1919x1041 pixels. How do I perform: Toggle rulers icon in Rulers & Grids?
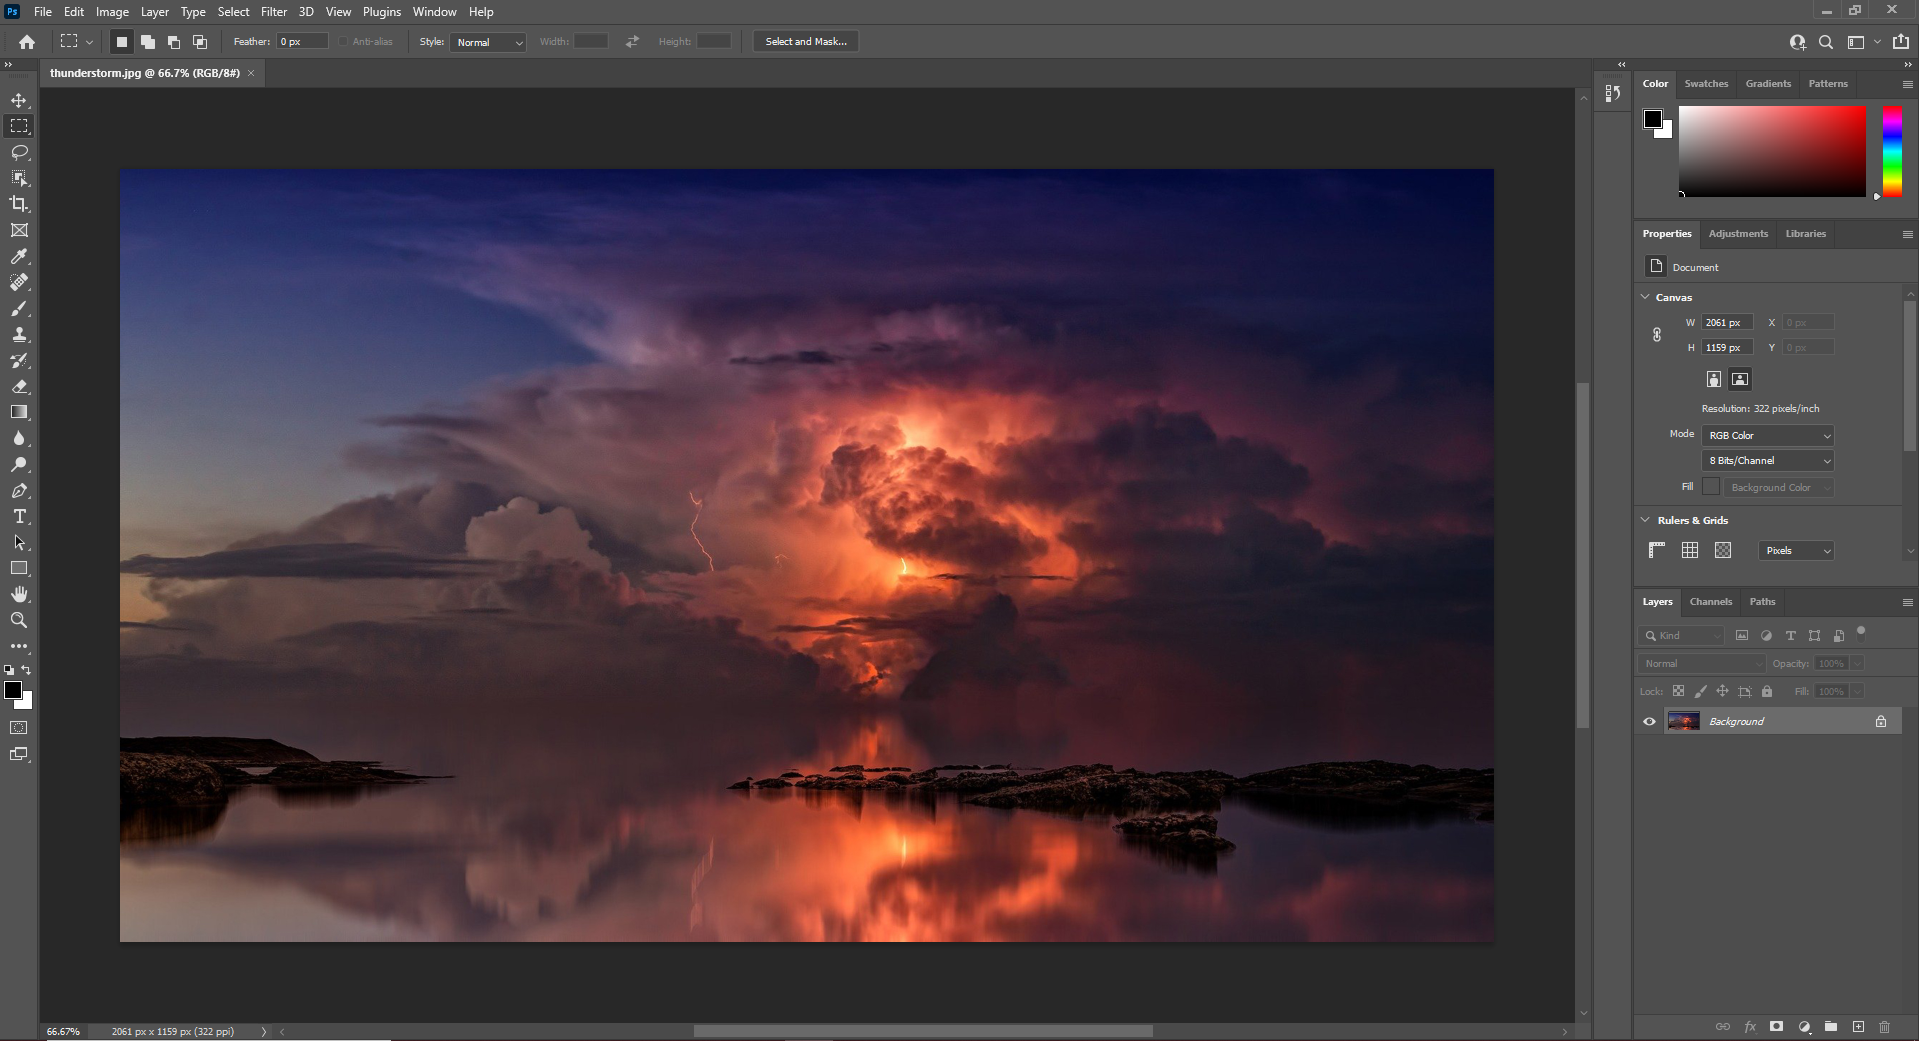tap(1657, 550)
